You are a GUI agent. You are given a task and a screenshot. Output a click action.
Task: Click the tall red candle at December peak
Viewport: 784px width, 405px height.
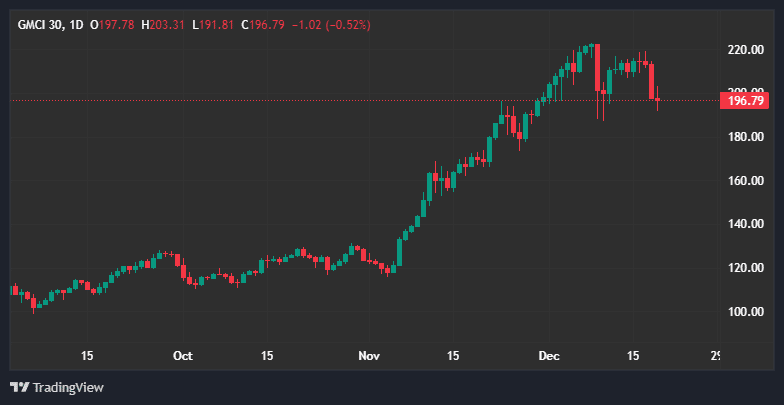597,67
